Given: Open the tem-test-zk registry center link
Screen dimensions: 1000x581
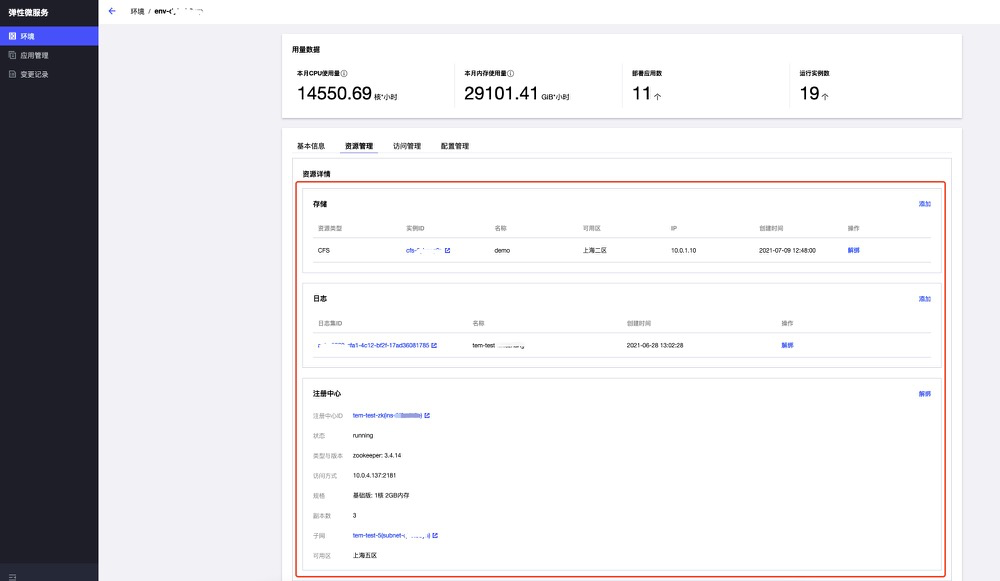Looking at the screenshot, I should (387, 414).
